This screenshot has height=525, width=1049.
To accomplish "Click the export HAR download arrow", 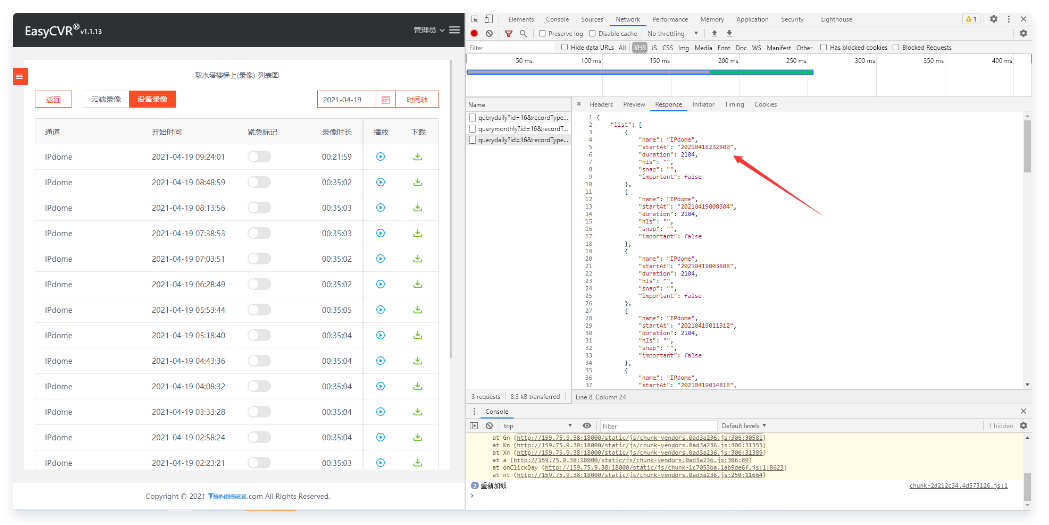I will (x=729, y=33).
